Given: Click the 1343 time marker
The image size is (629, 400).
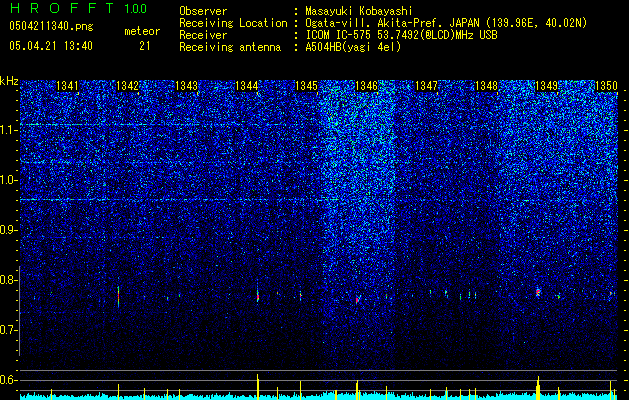Looking at the screenshot, I should tap(187, 86).
